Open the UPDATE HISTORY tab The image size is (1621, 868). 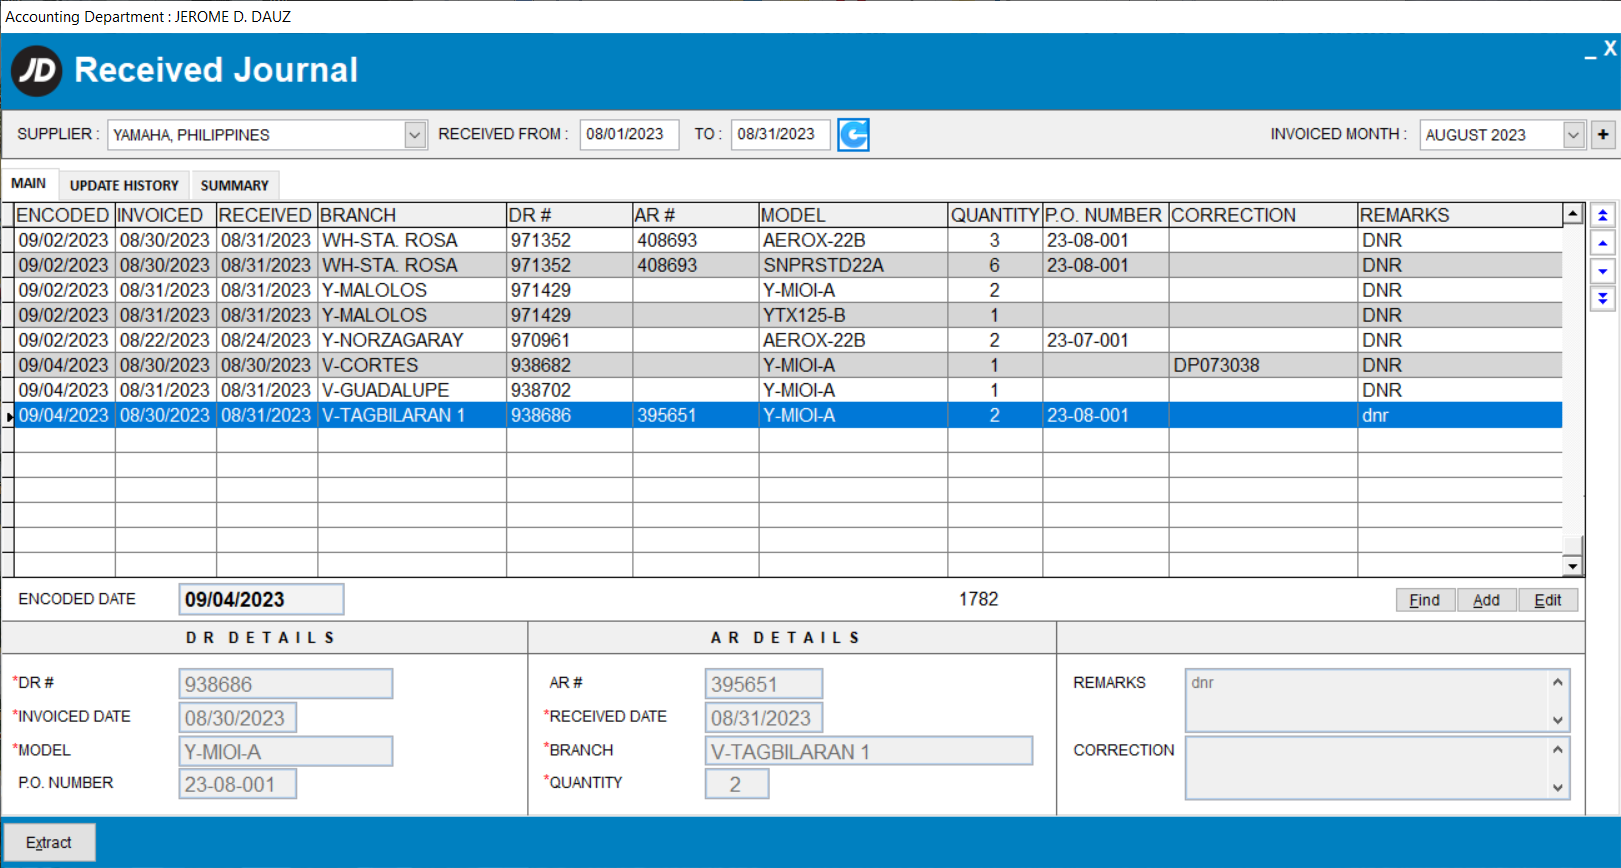click(x=124, y=185)
